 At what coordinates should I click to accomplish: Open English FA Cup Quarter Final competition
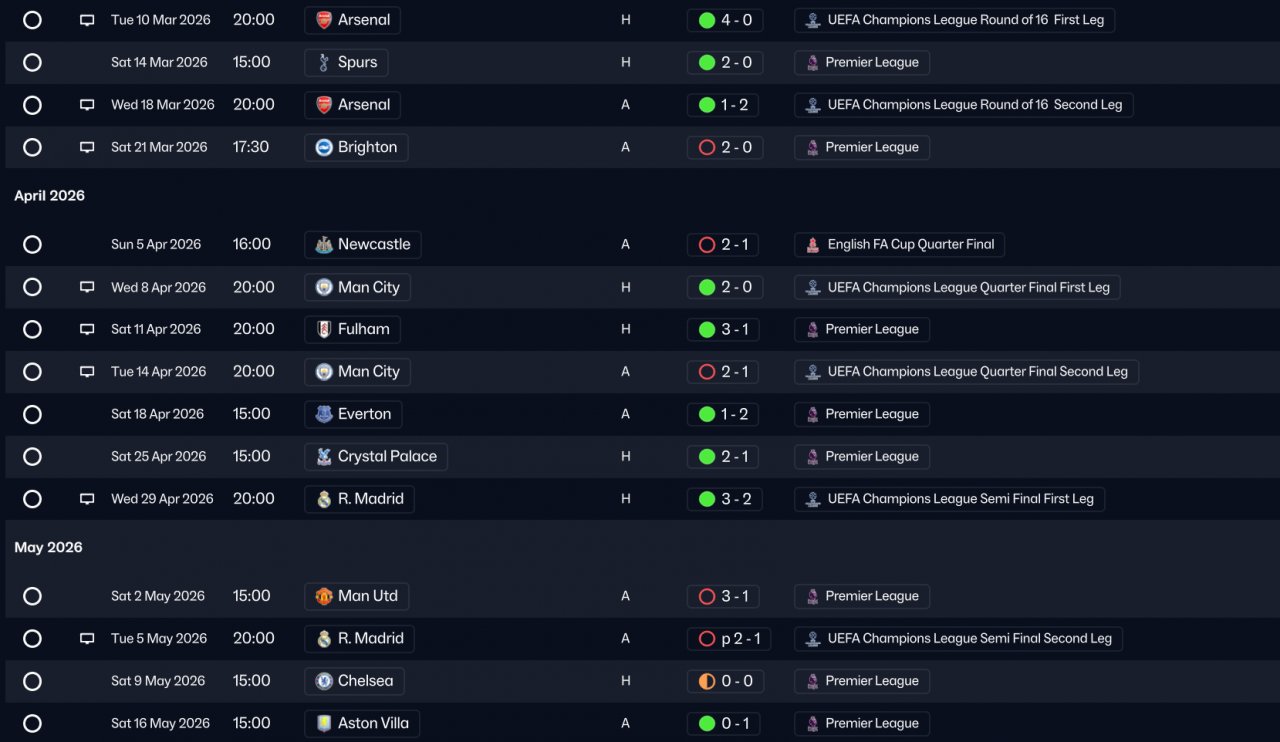(899, 245)
